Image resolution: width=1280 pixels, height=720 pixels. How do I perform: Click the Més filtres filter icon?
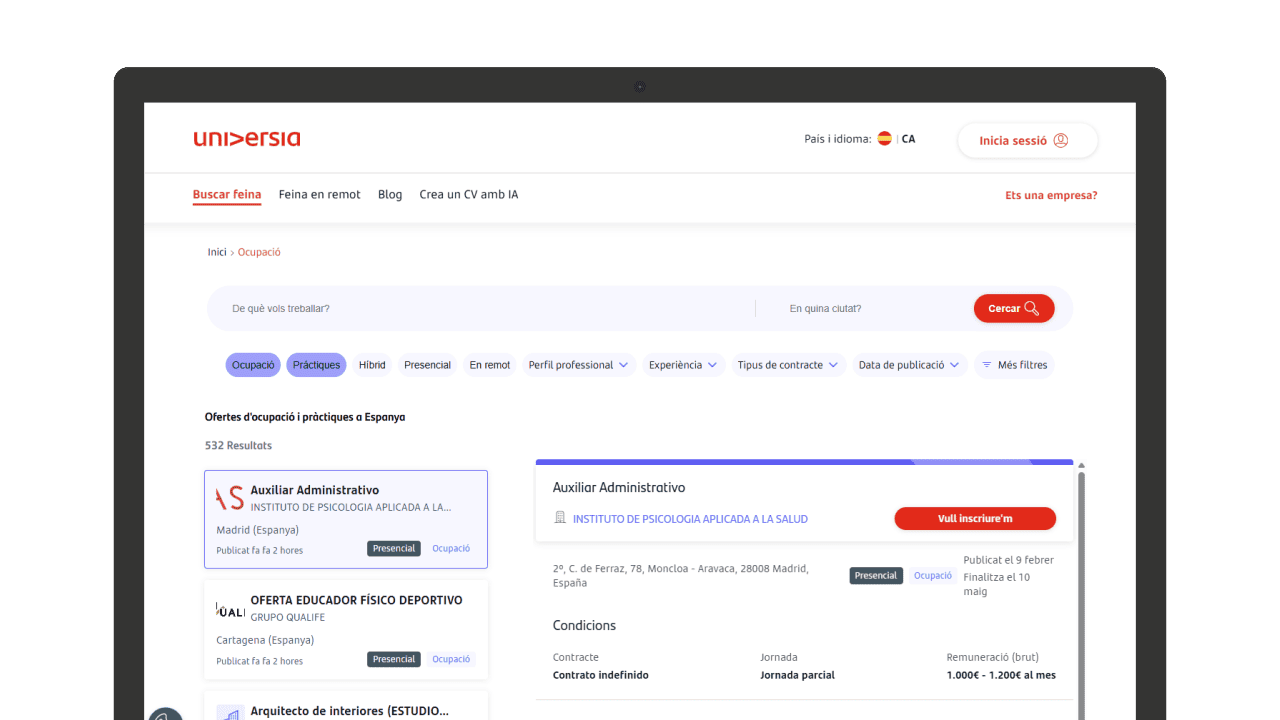tap(986, 365)
